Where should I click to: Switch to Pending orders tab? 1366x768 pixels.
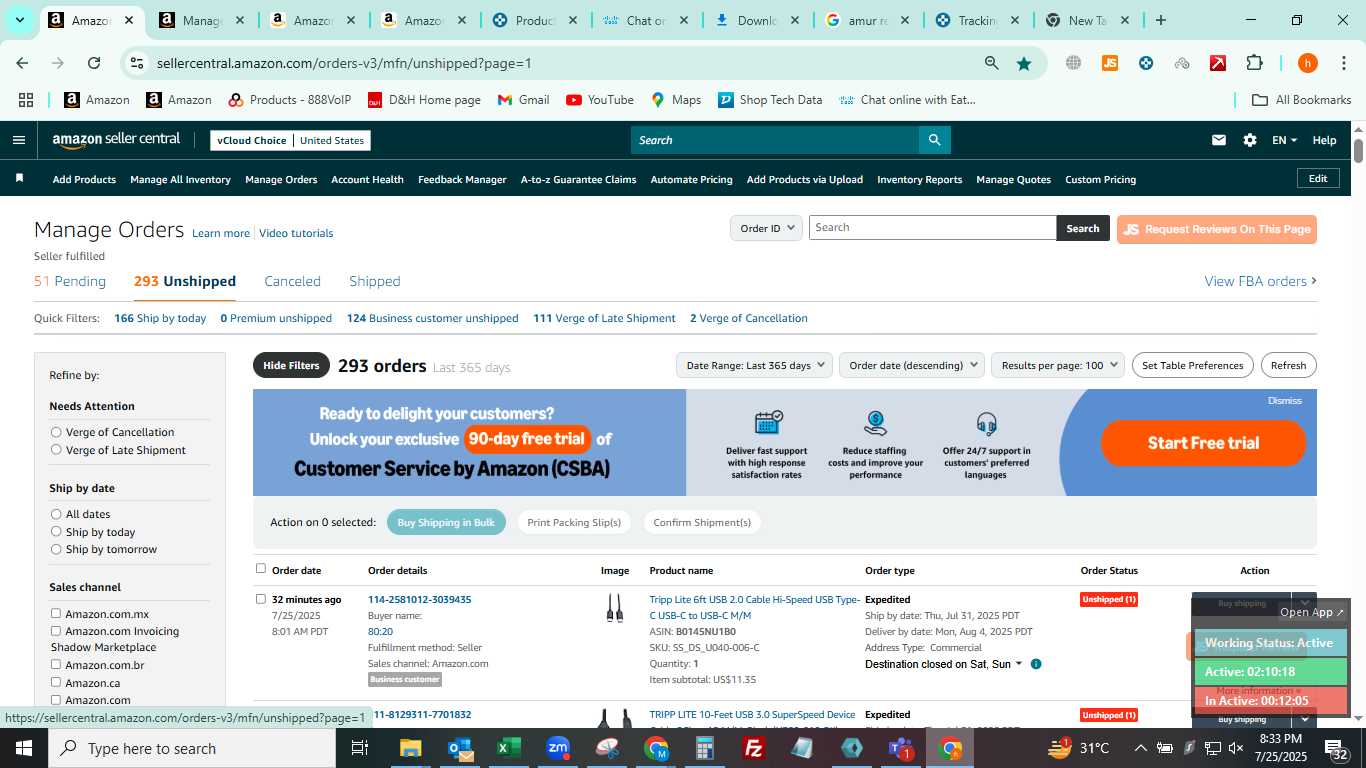[x=70, y=281]
